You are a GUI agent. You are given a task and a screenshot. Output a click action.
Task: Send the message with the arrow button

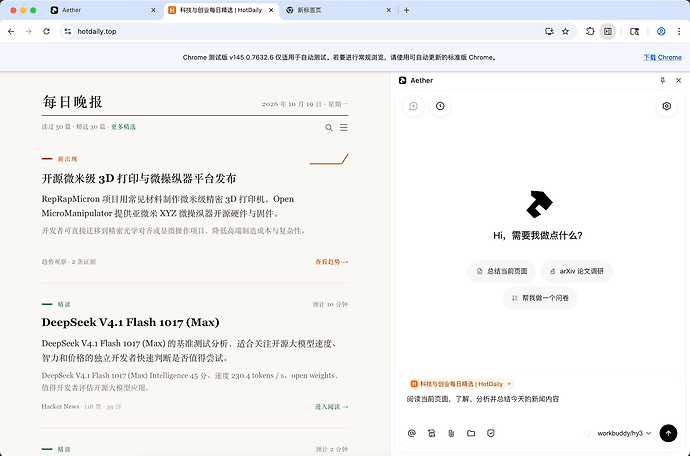tap(668, 433)
